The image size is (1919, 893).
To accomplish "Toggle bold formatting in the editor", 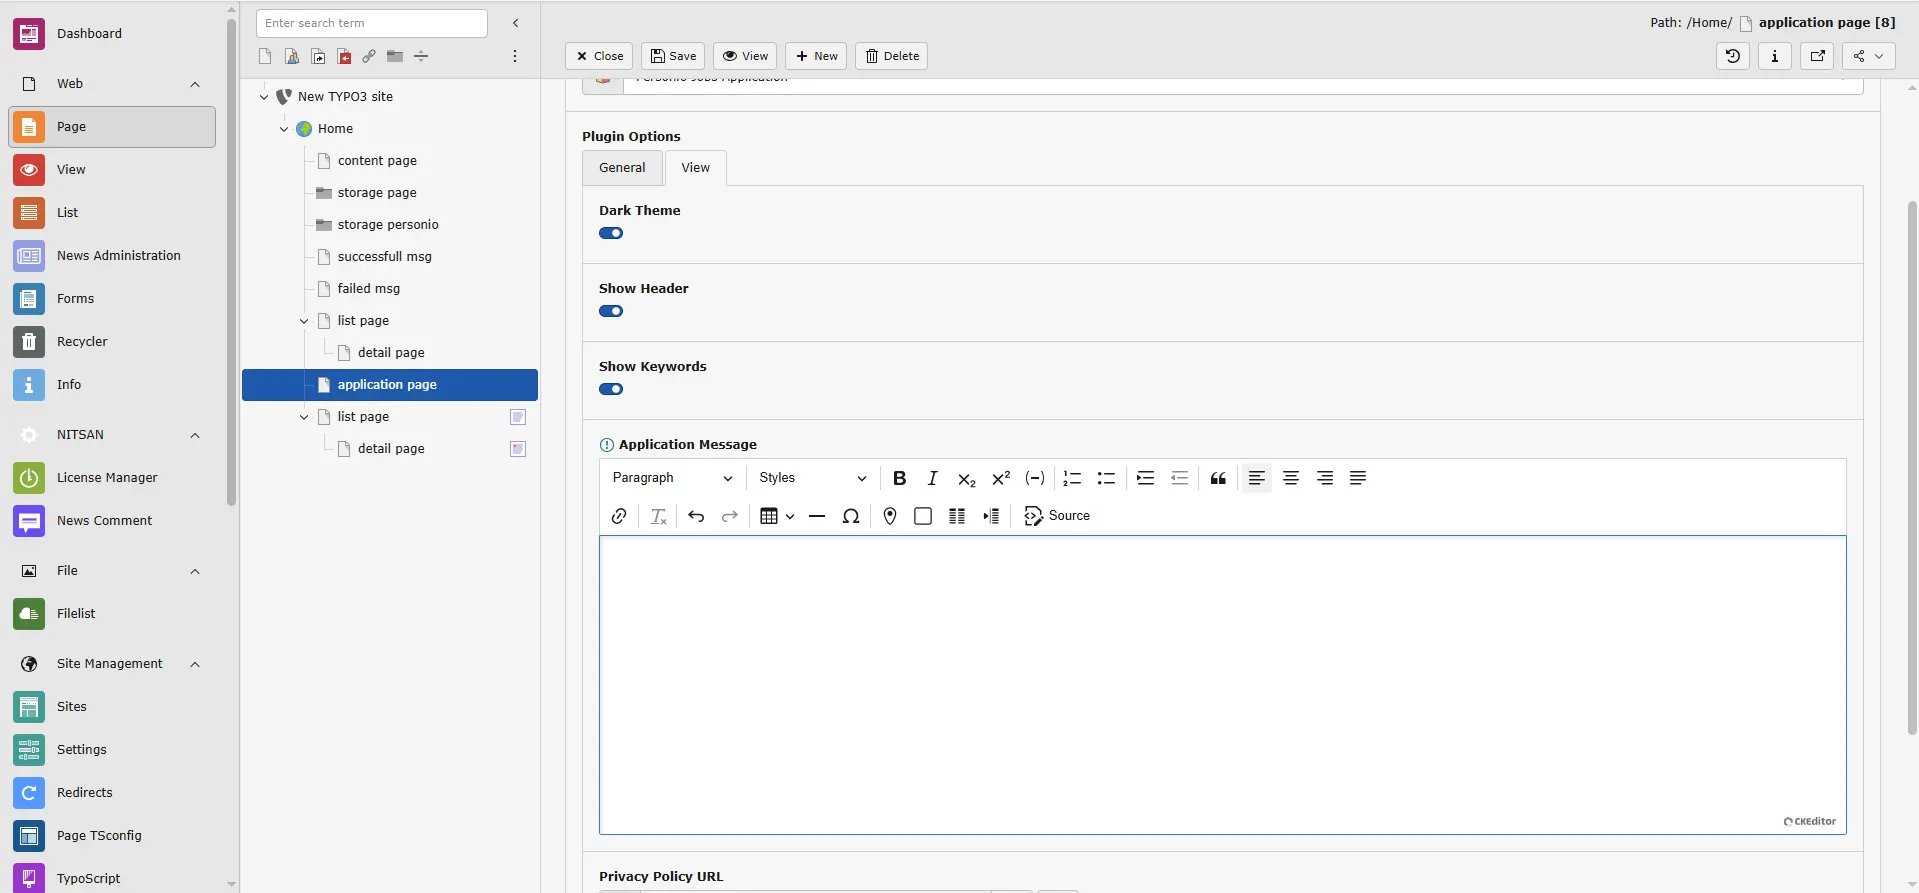I will (899, 478).
